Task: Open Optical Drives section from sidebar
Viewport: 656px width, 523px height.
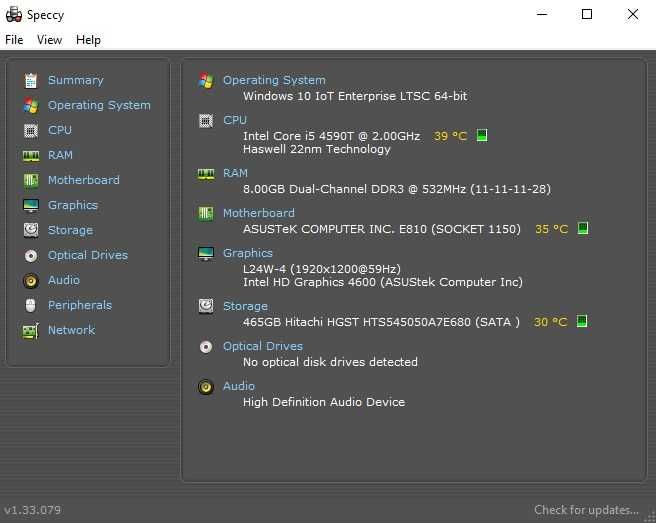Action: pos(88,255)
